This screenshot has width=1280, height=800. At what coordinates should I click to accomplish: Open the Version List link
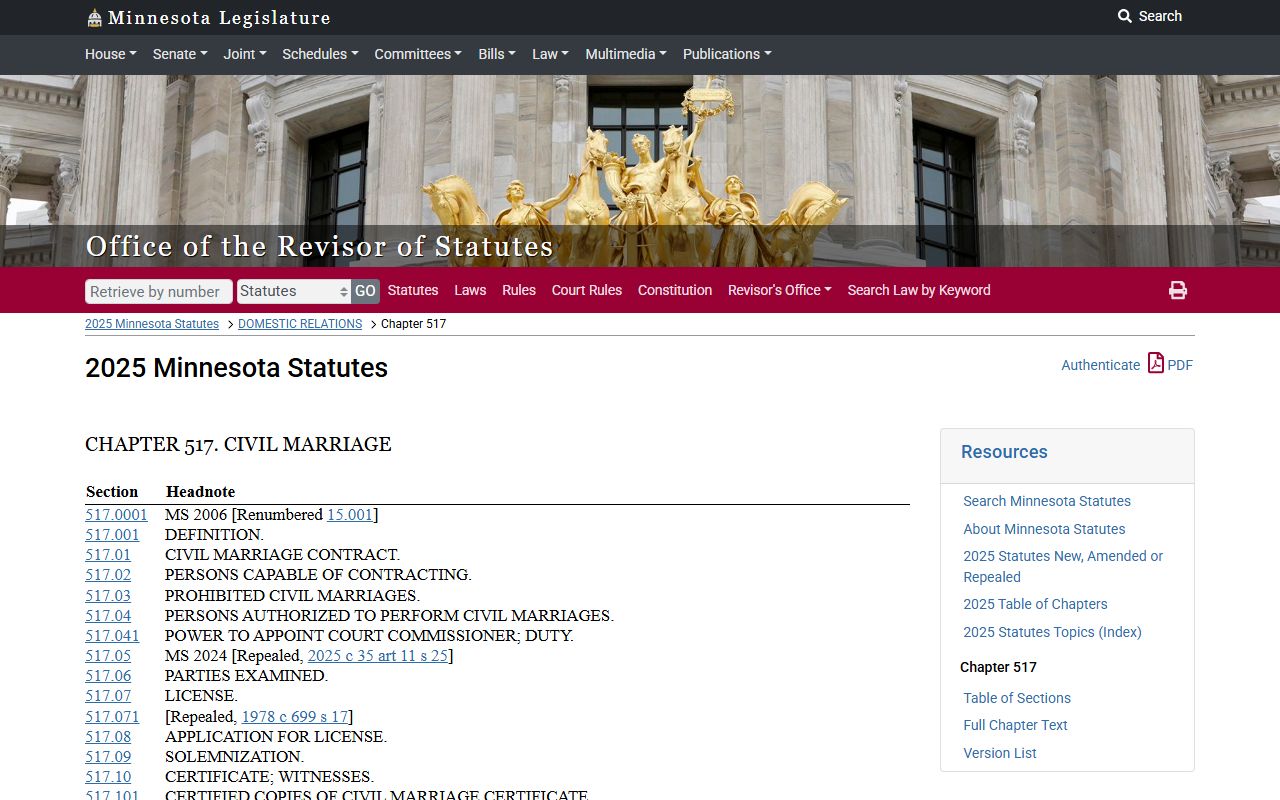(1000, 753)
